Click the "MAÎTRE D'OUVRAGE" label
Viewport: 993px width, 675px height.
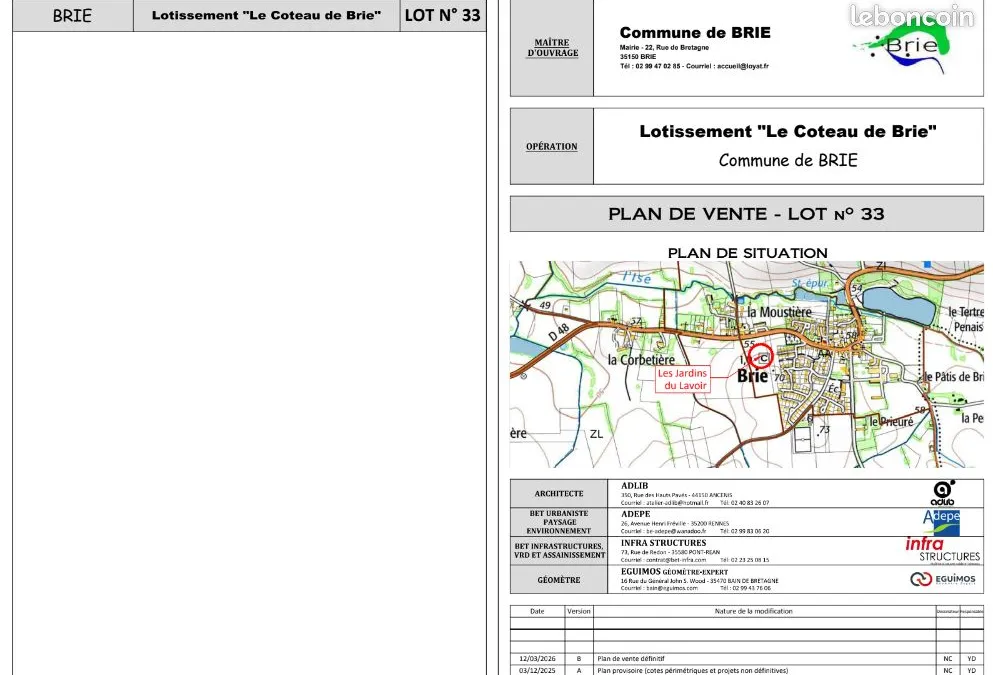click(x=552, y=48)
